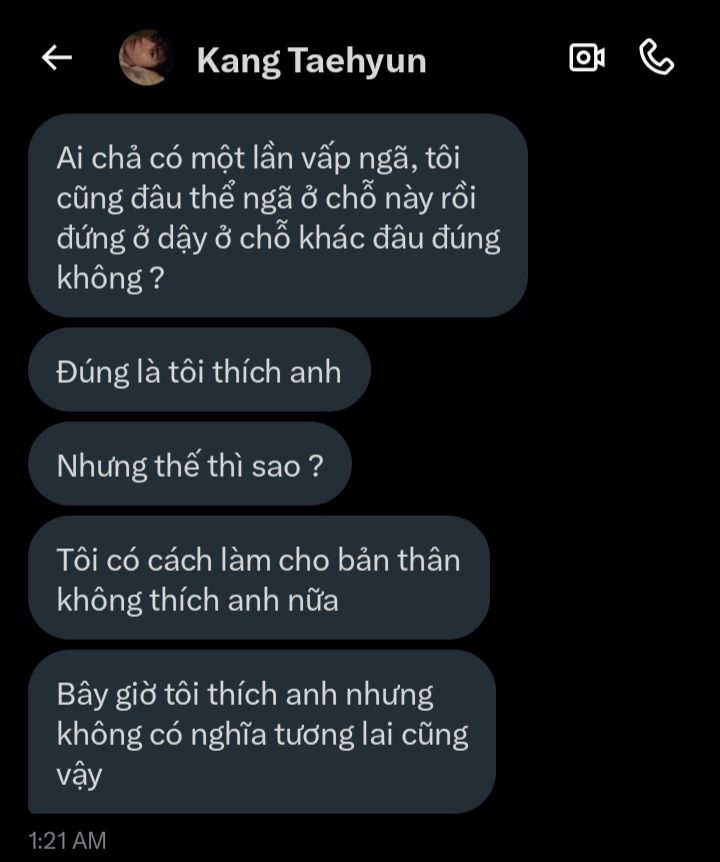
Task: Open Kang Taehyun's profile picture
Action: point(146,57)
